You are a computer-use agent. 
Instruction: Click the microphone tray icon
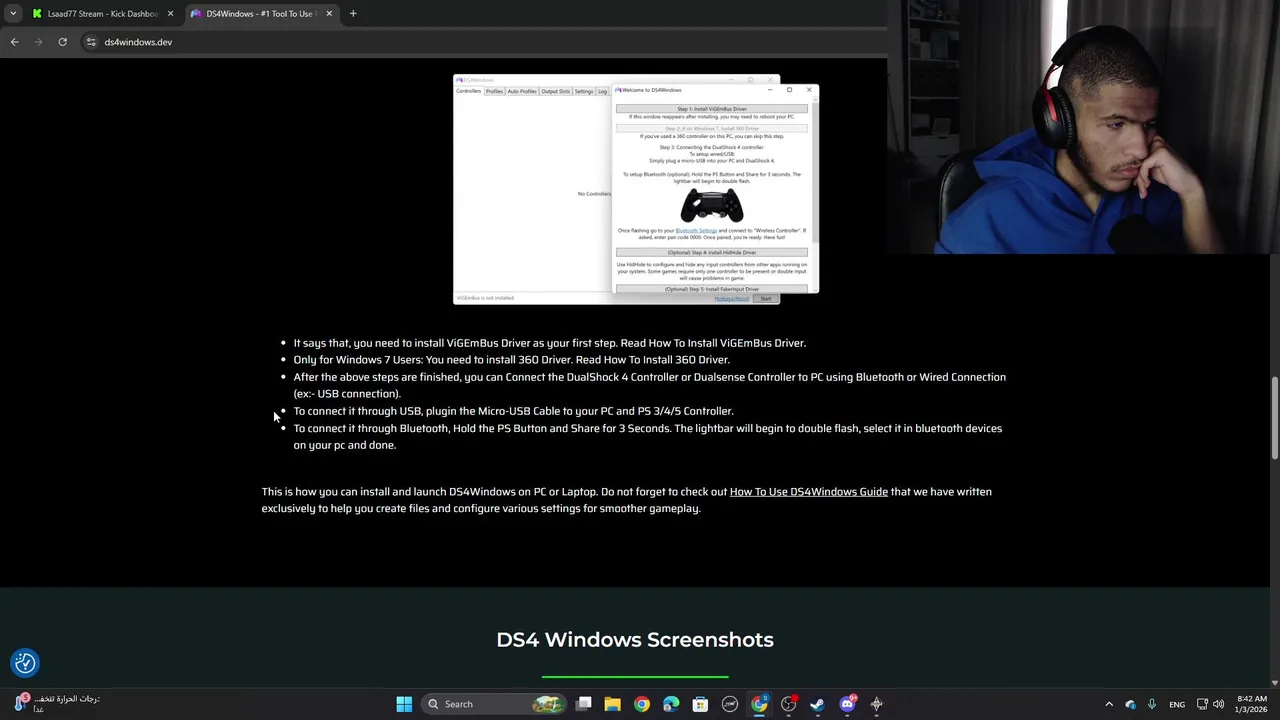(x=1152, y=704)
